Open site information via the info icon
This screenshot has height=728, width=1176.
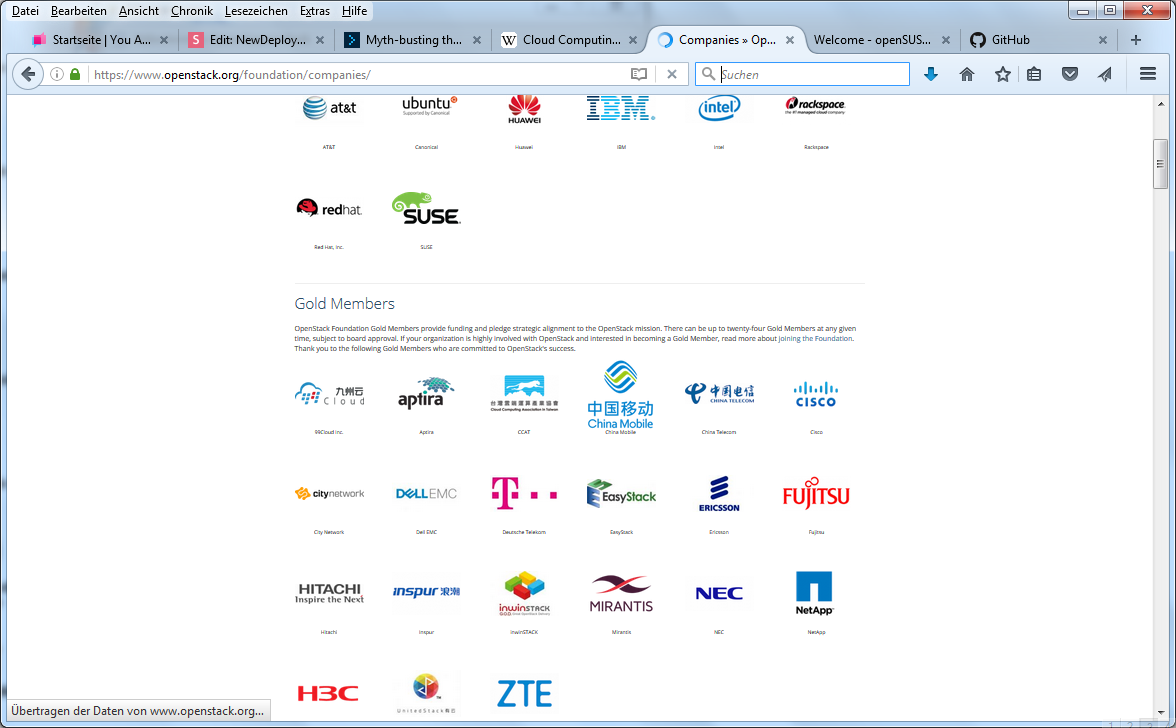pos(57,74)
